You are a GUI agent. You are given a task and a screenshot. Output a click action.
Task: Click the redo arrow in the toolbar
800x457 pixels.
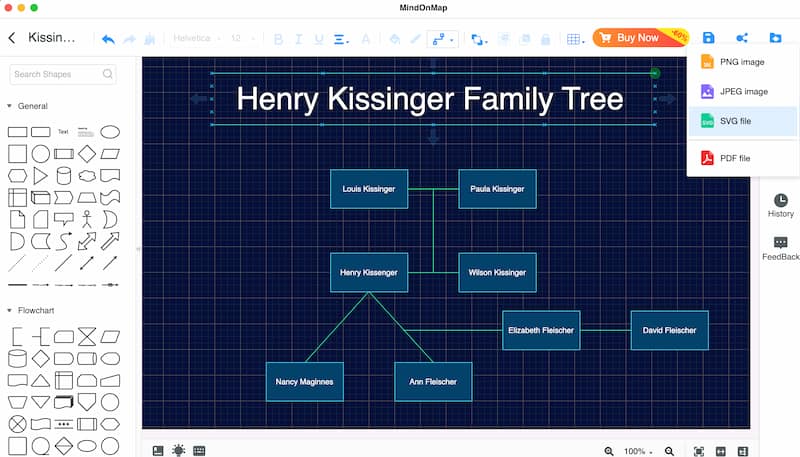[130, 39]
